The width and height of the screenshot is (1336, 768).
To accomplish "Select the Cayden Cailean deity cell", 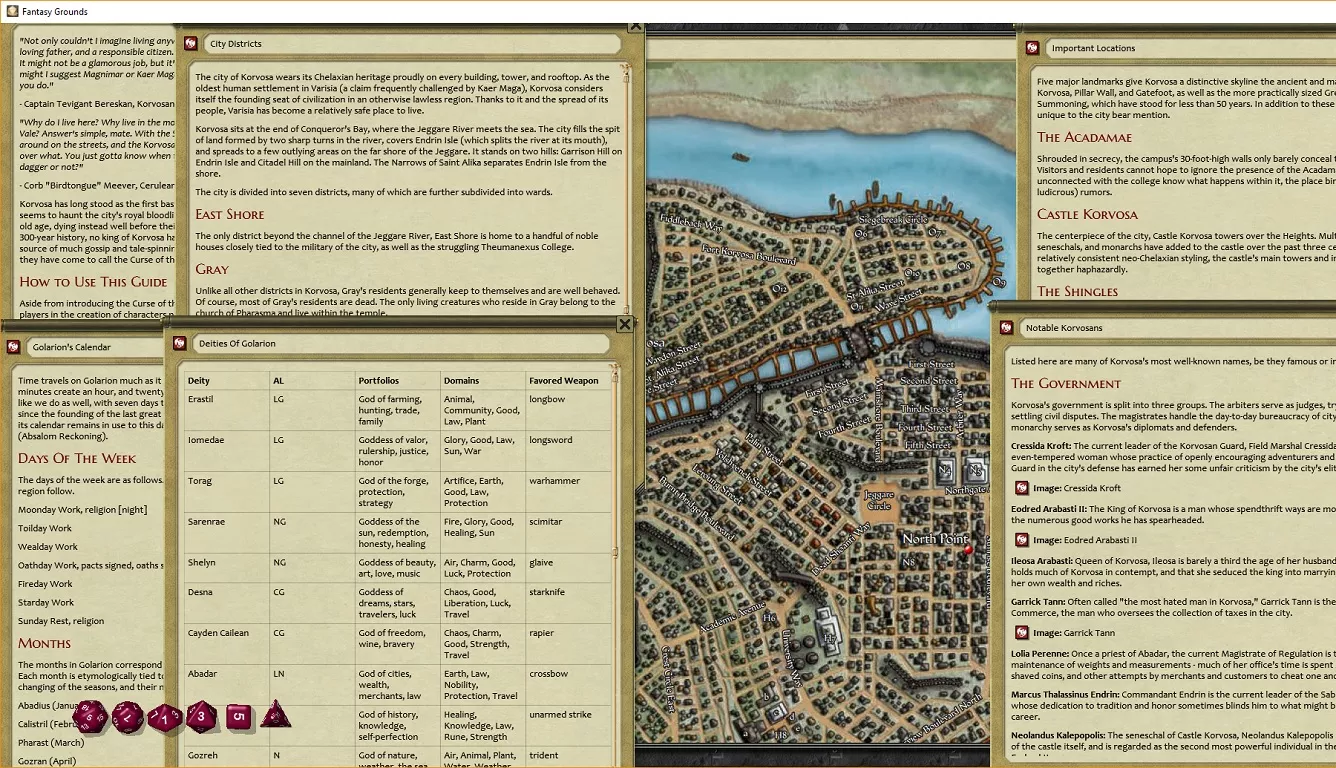I will 226,644.
